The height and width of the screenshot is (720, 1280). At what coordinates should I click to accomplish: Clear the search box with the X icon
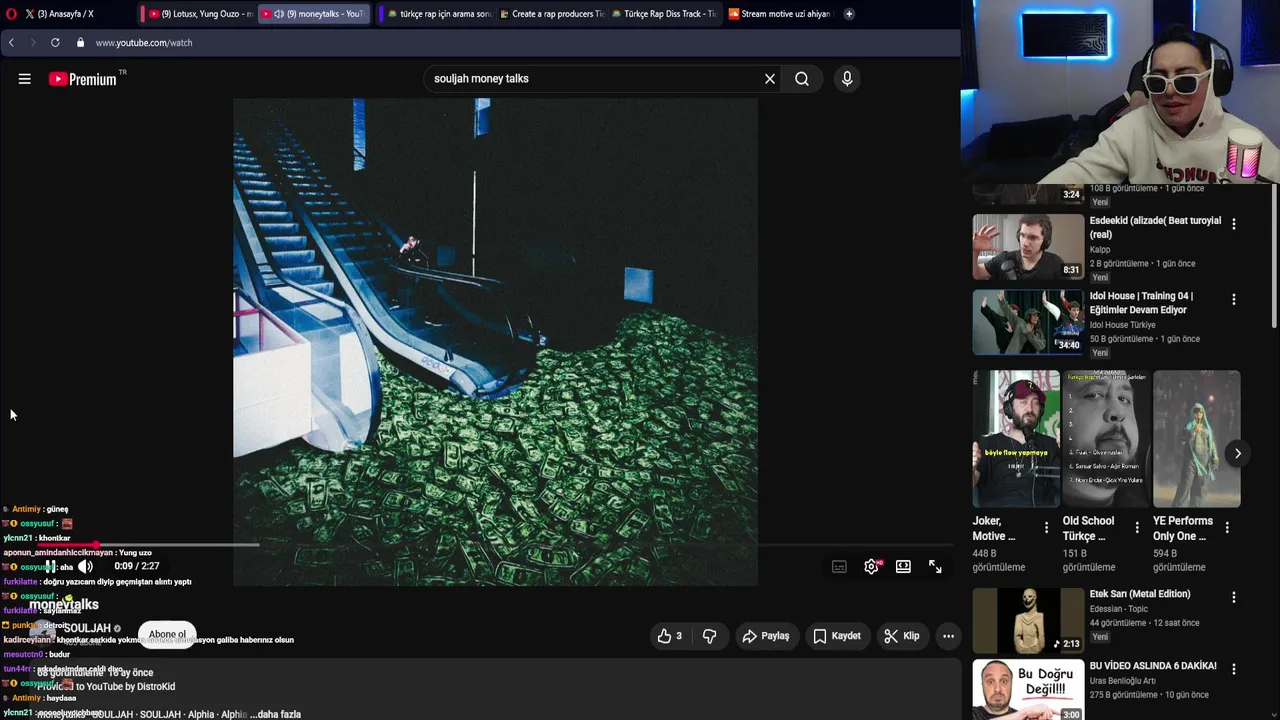(770, 79)
